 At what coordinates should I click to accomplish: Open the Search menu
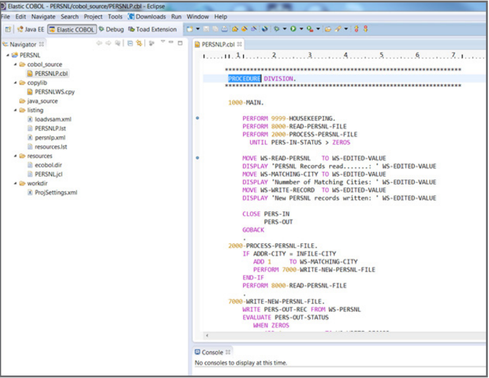[69, 17]
